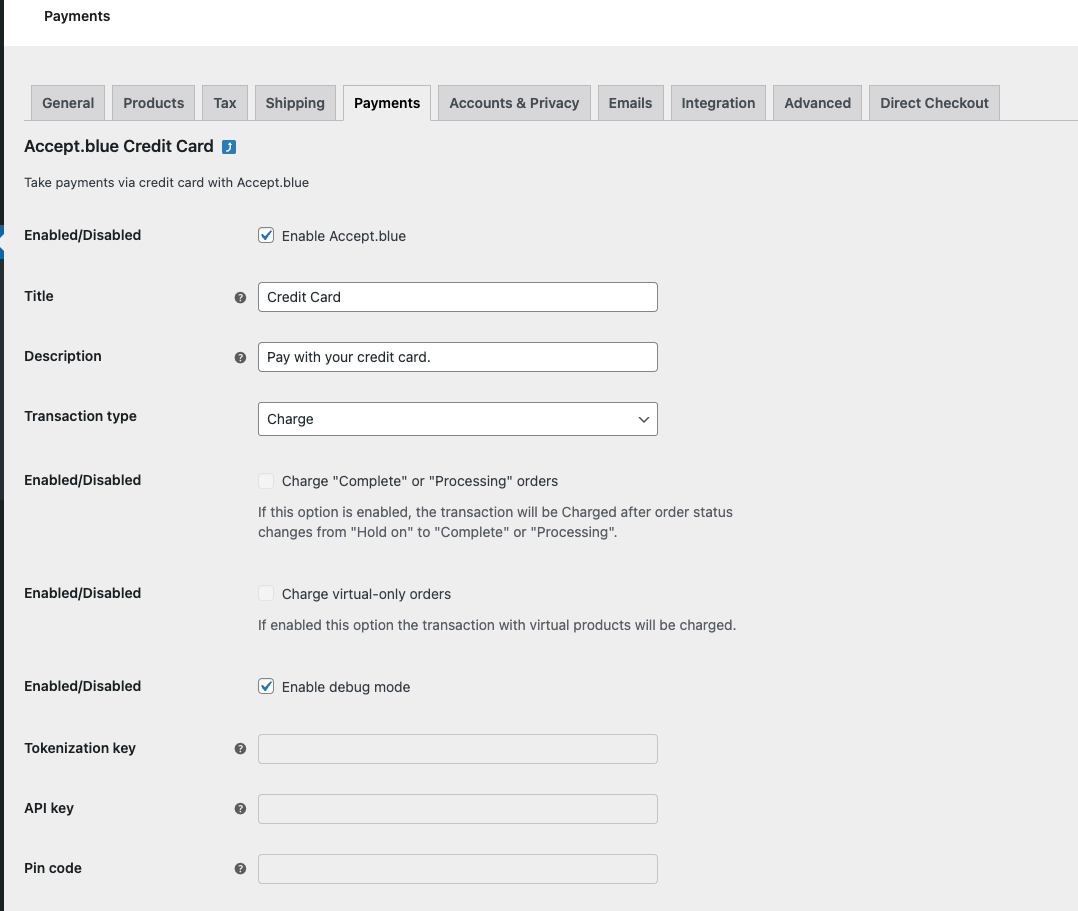This screenshot has height=911, width=1078.
Task: Go to the Emails settings tab
Action: 630,102
